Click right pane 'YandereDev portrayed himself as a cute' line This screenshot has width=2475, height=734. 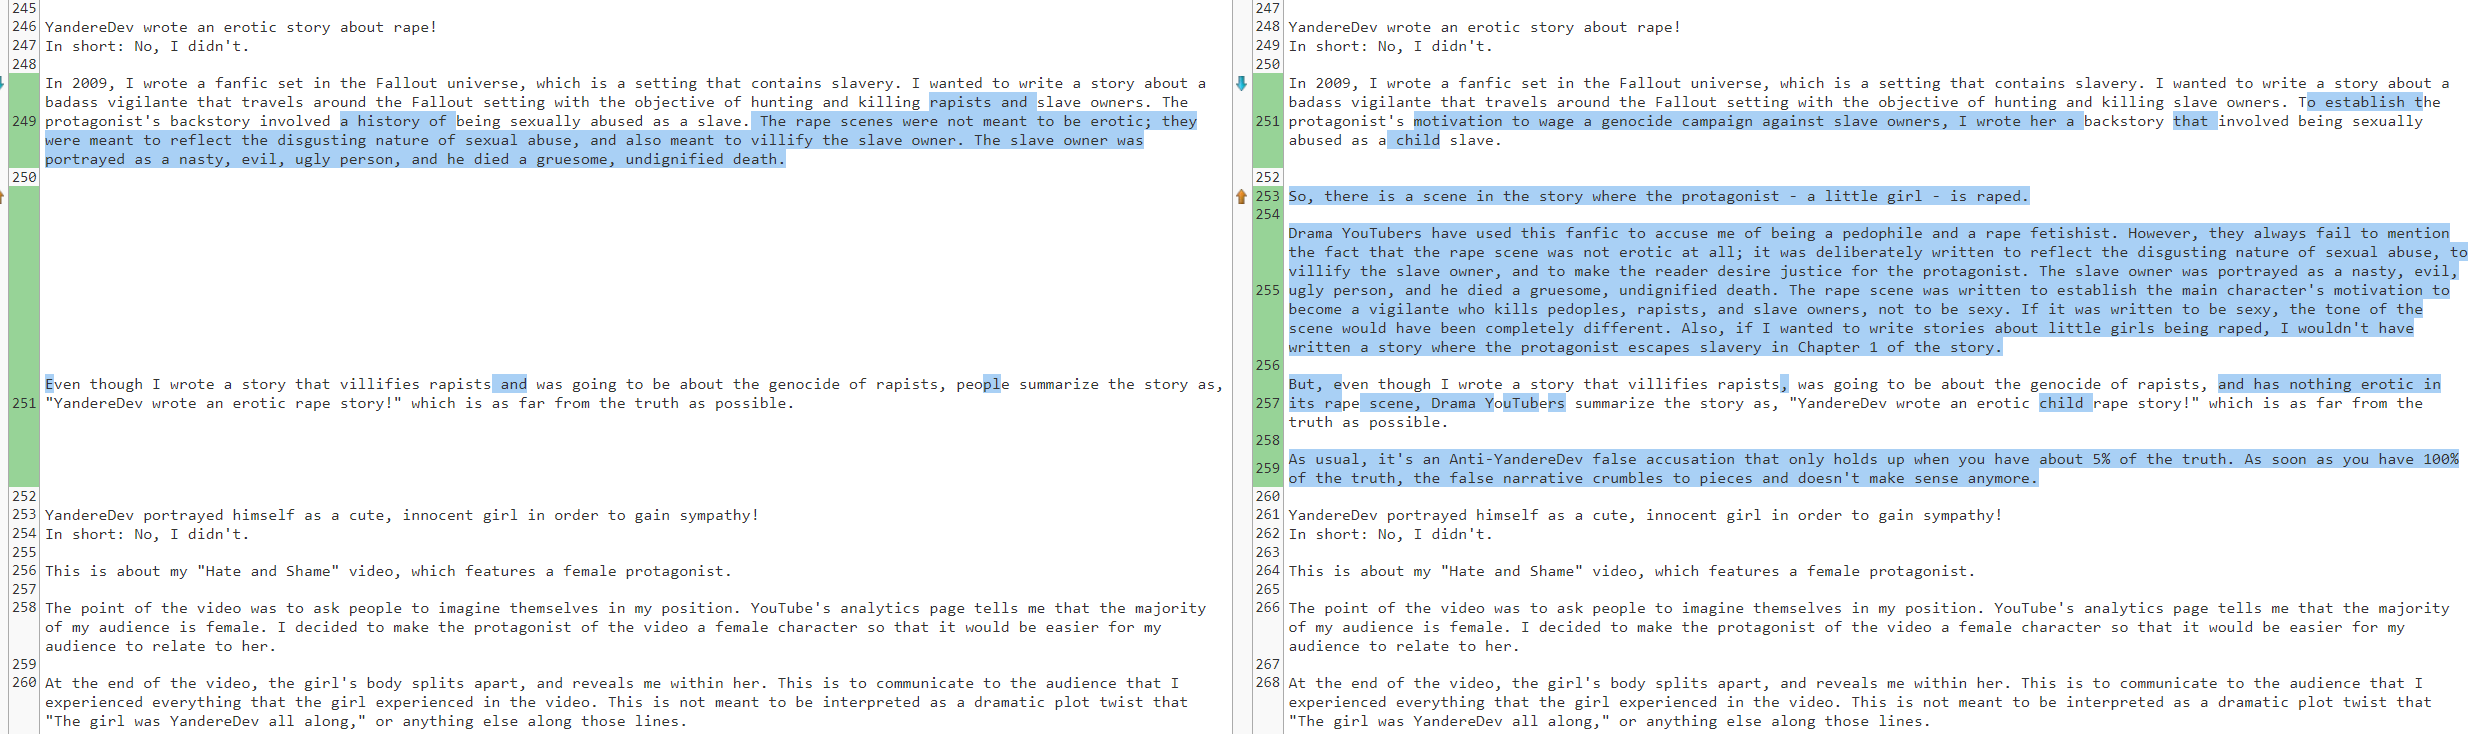coord(1646,515)
